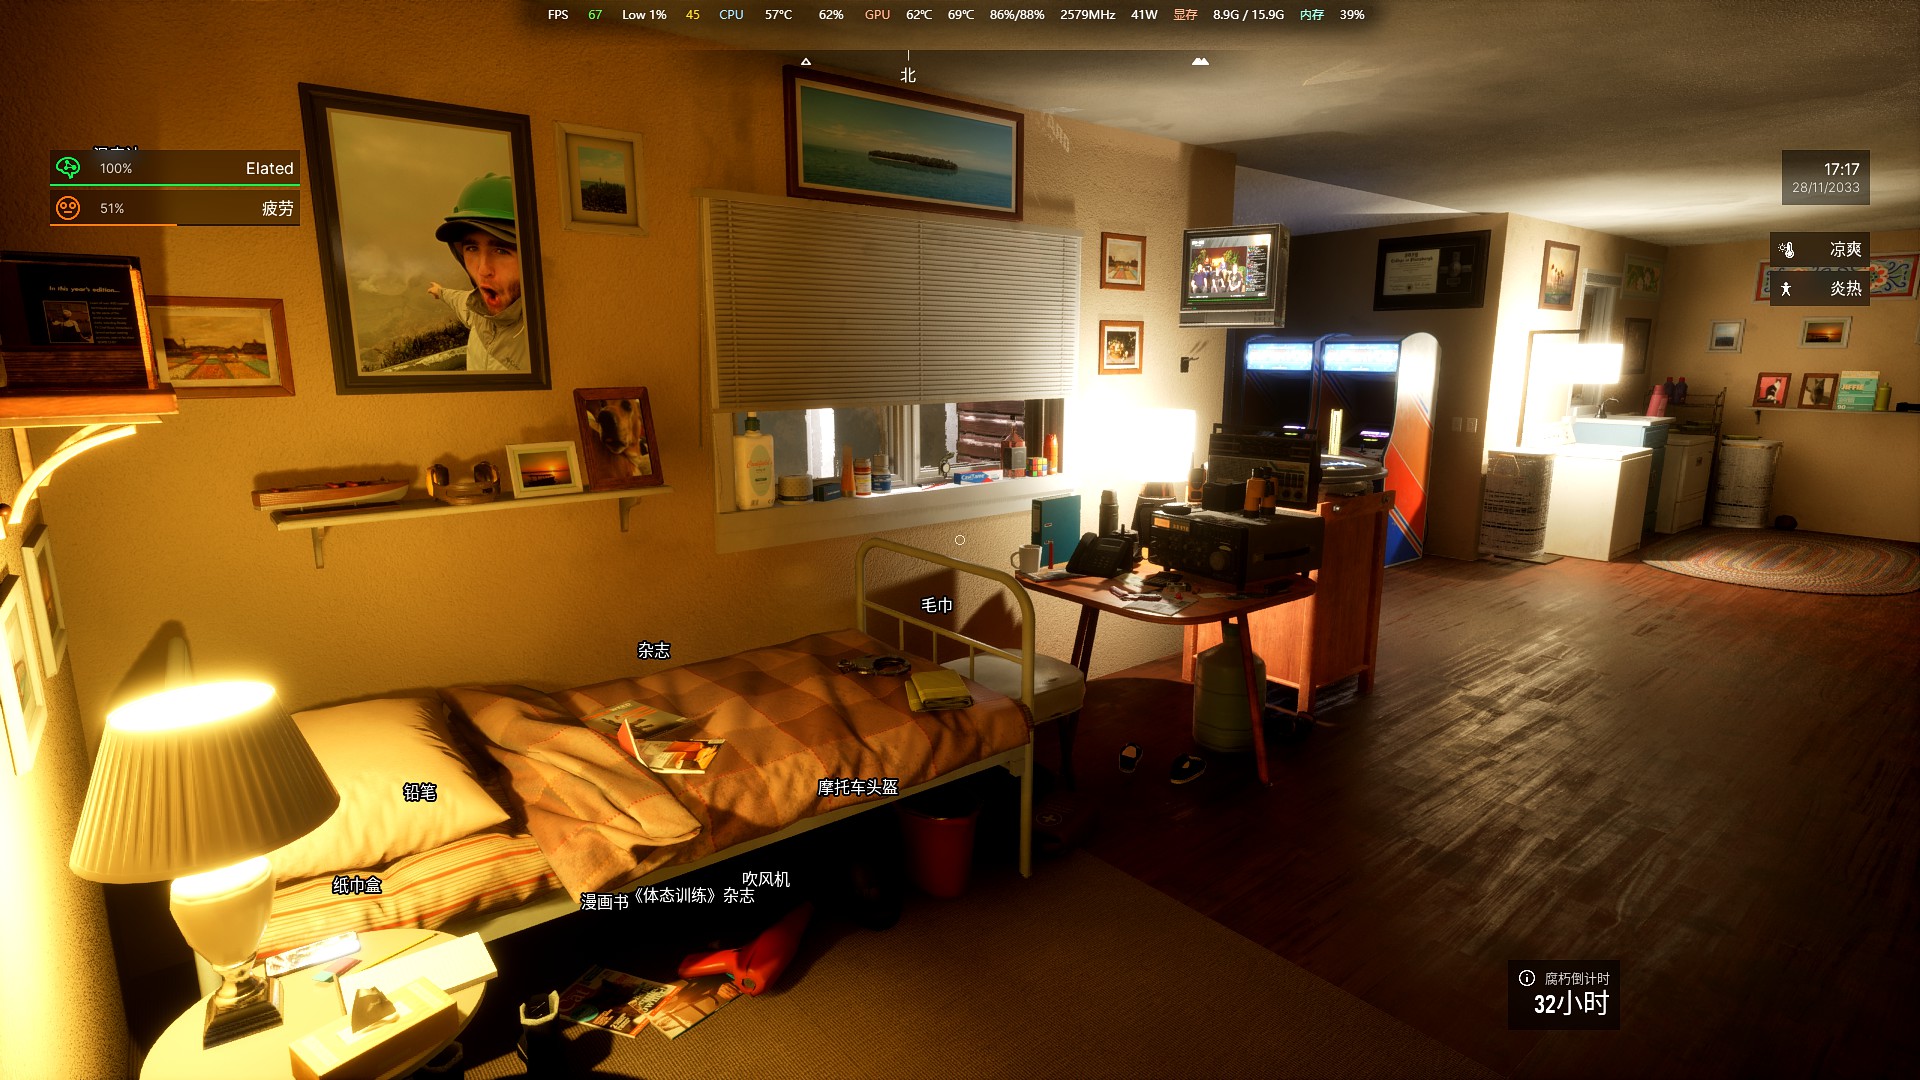Select the 杂志 label above the bed
1920x1080 pixels.
tap(654, 650)
